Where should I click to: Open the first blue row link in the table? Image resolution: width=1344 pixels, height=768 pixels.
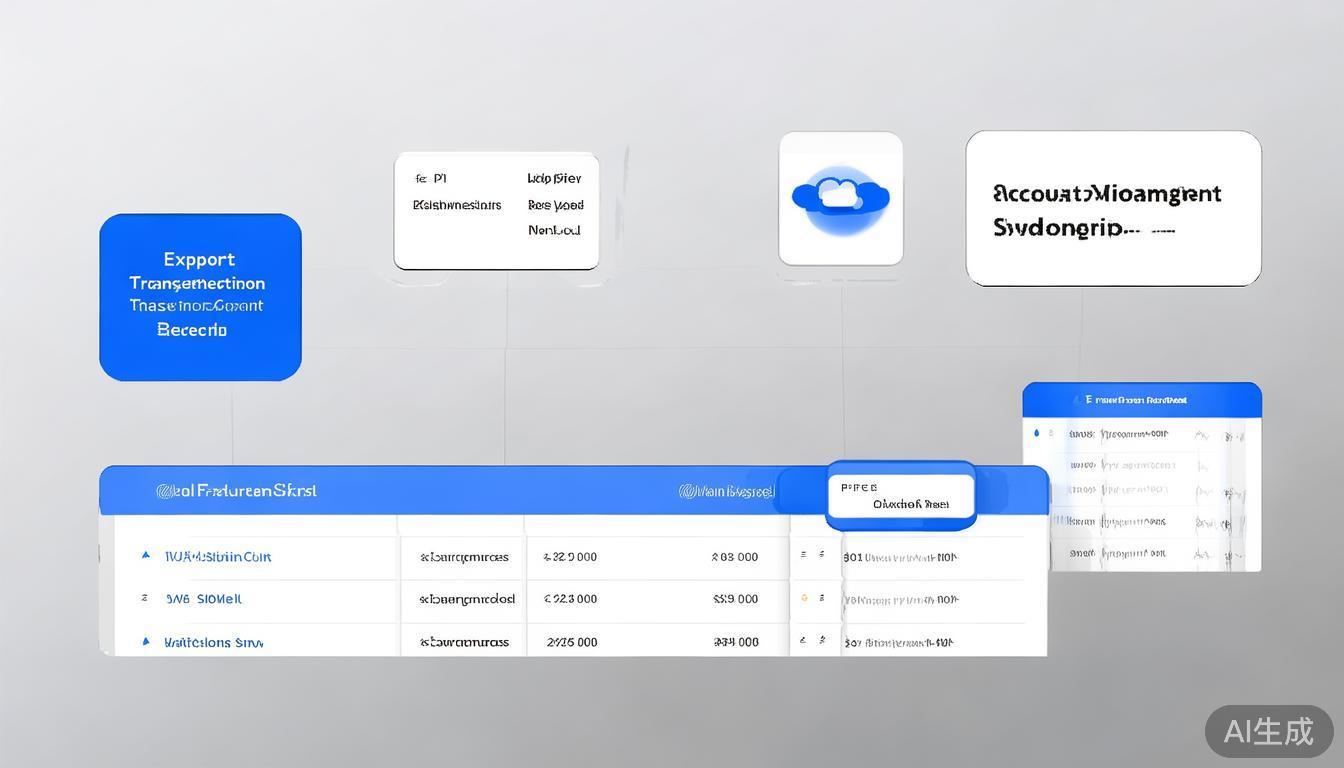[x=217, y=556]
